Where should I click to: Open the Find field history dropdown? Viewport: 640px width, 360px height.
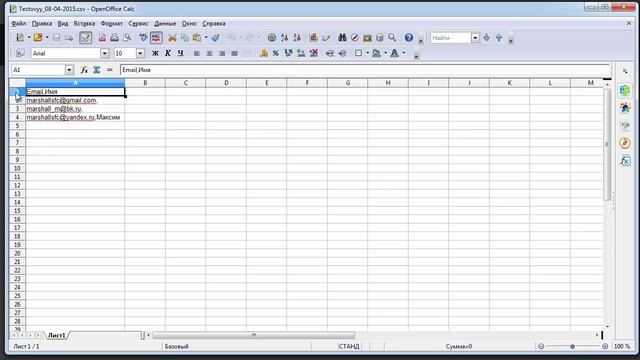click(475, 38)
